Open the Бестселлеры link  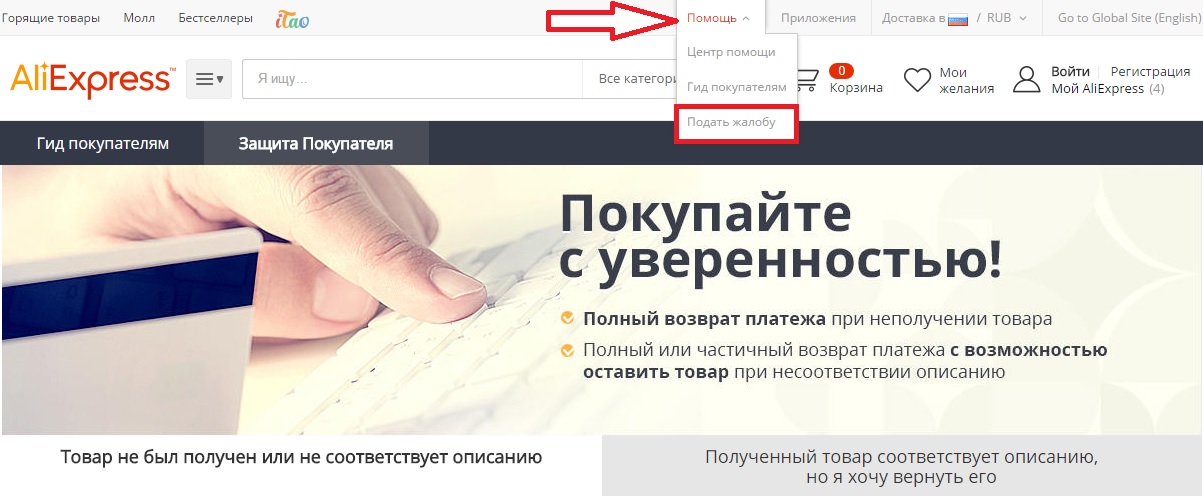pos(215,18)
